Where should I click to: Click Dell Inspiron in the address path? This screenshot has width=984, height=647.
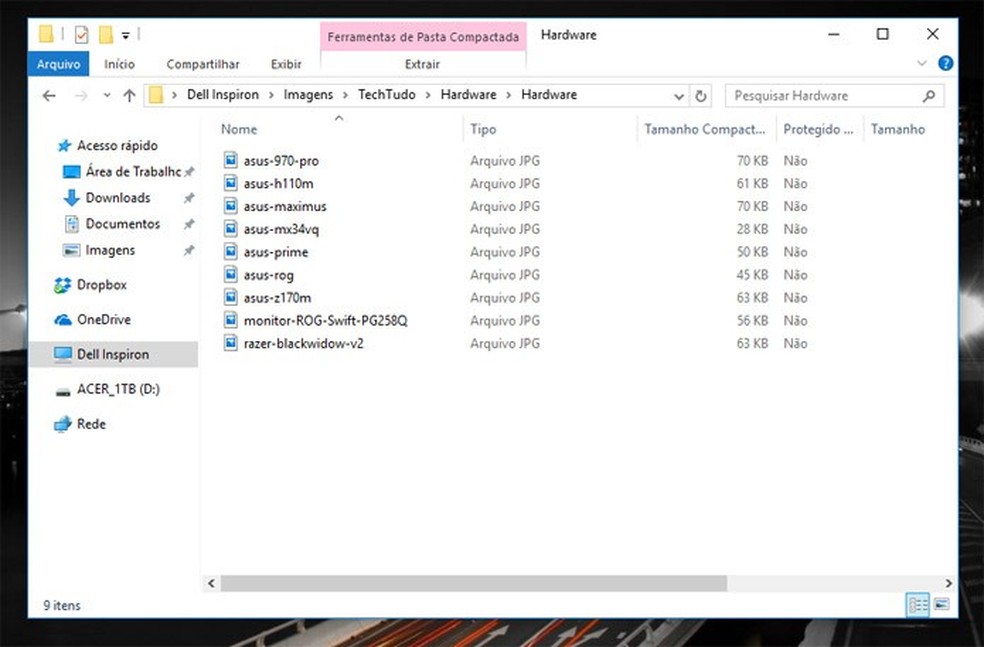[223, 95]
